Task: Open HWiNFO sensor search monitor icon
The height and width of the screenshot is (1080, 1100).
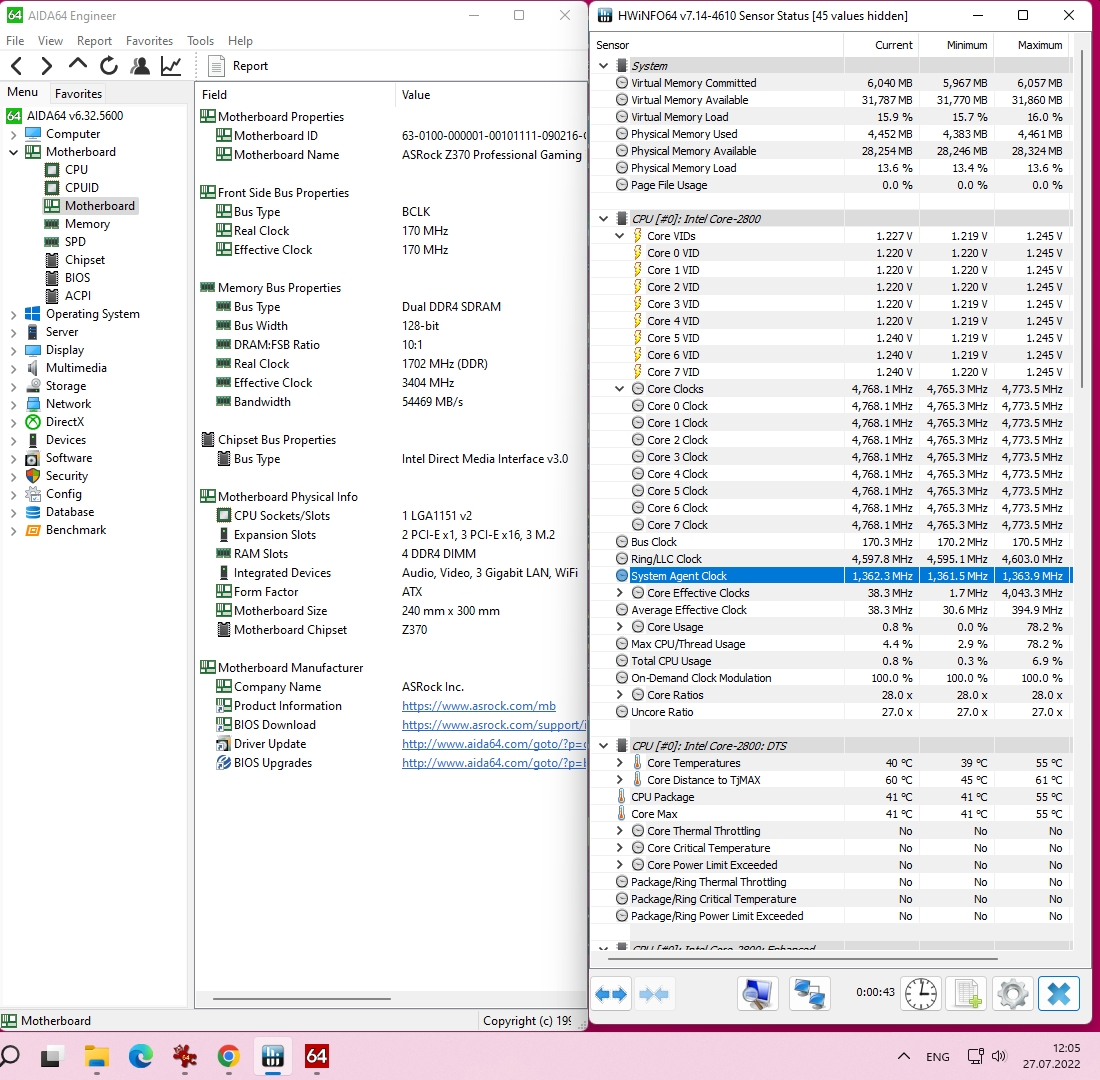Action: coord(758,994)
